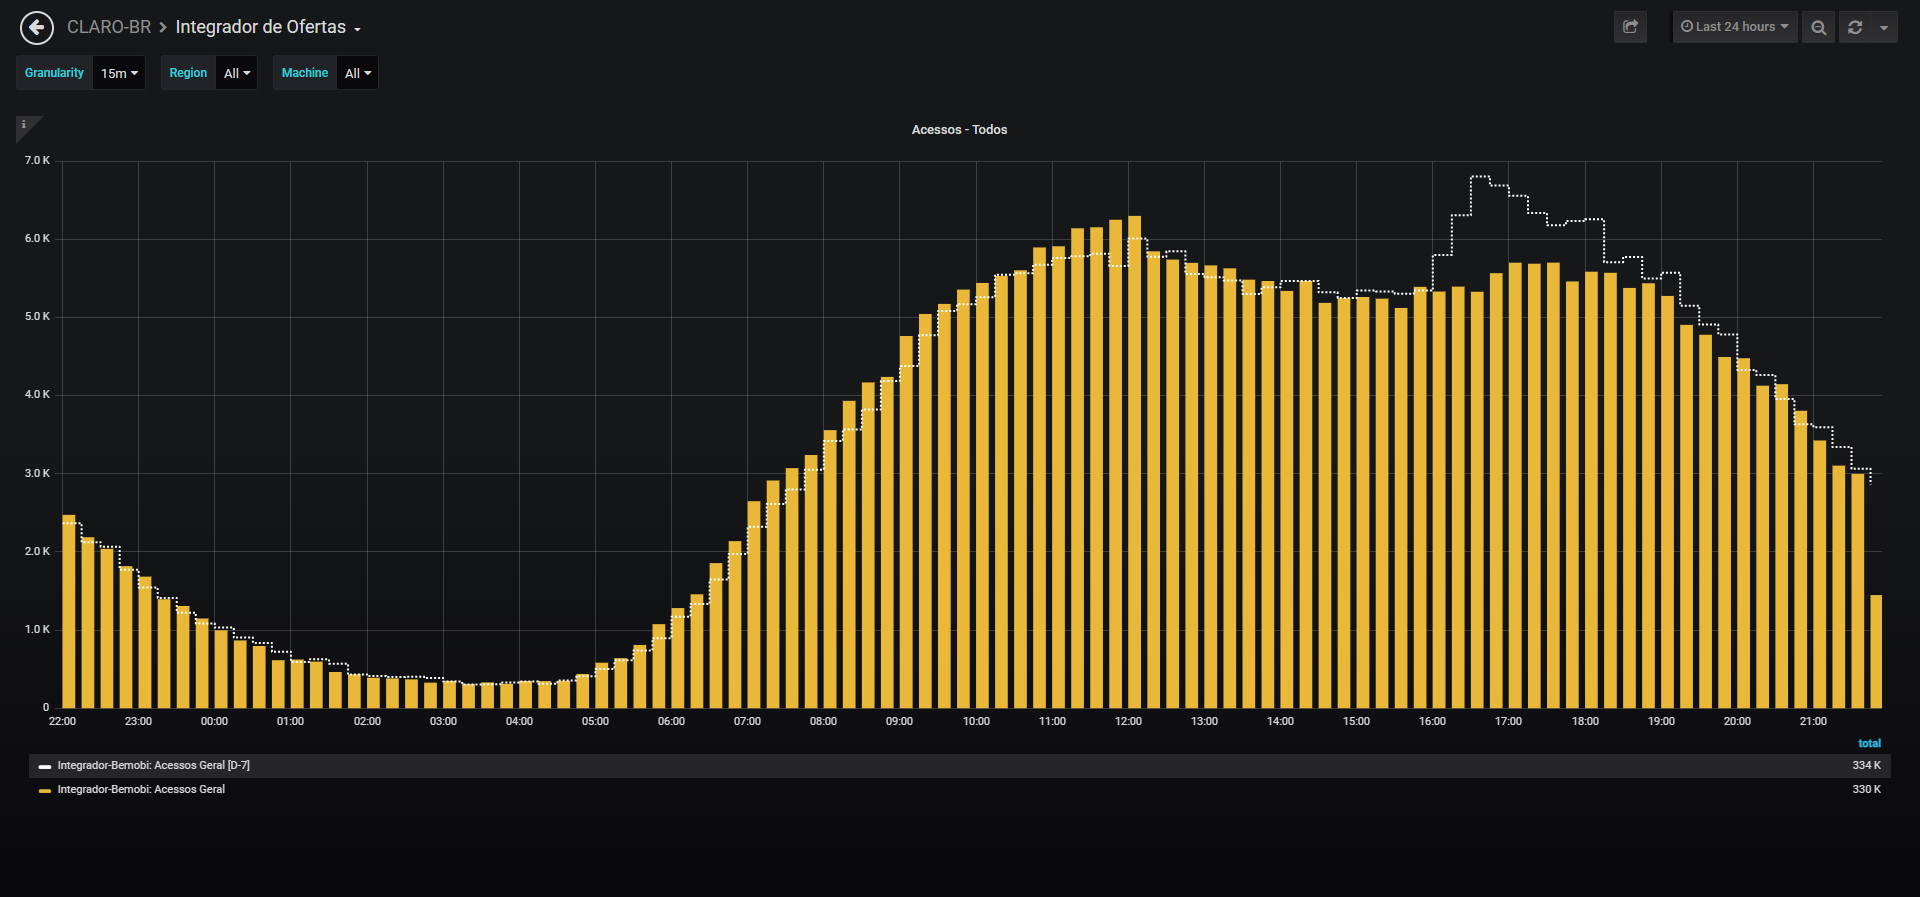Open the Machine All dropdown
The image size is (1920, 897).
358,73
